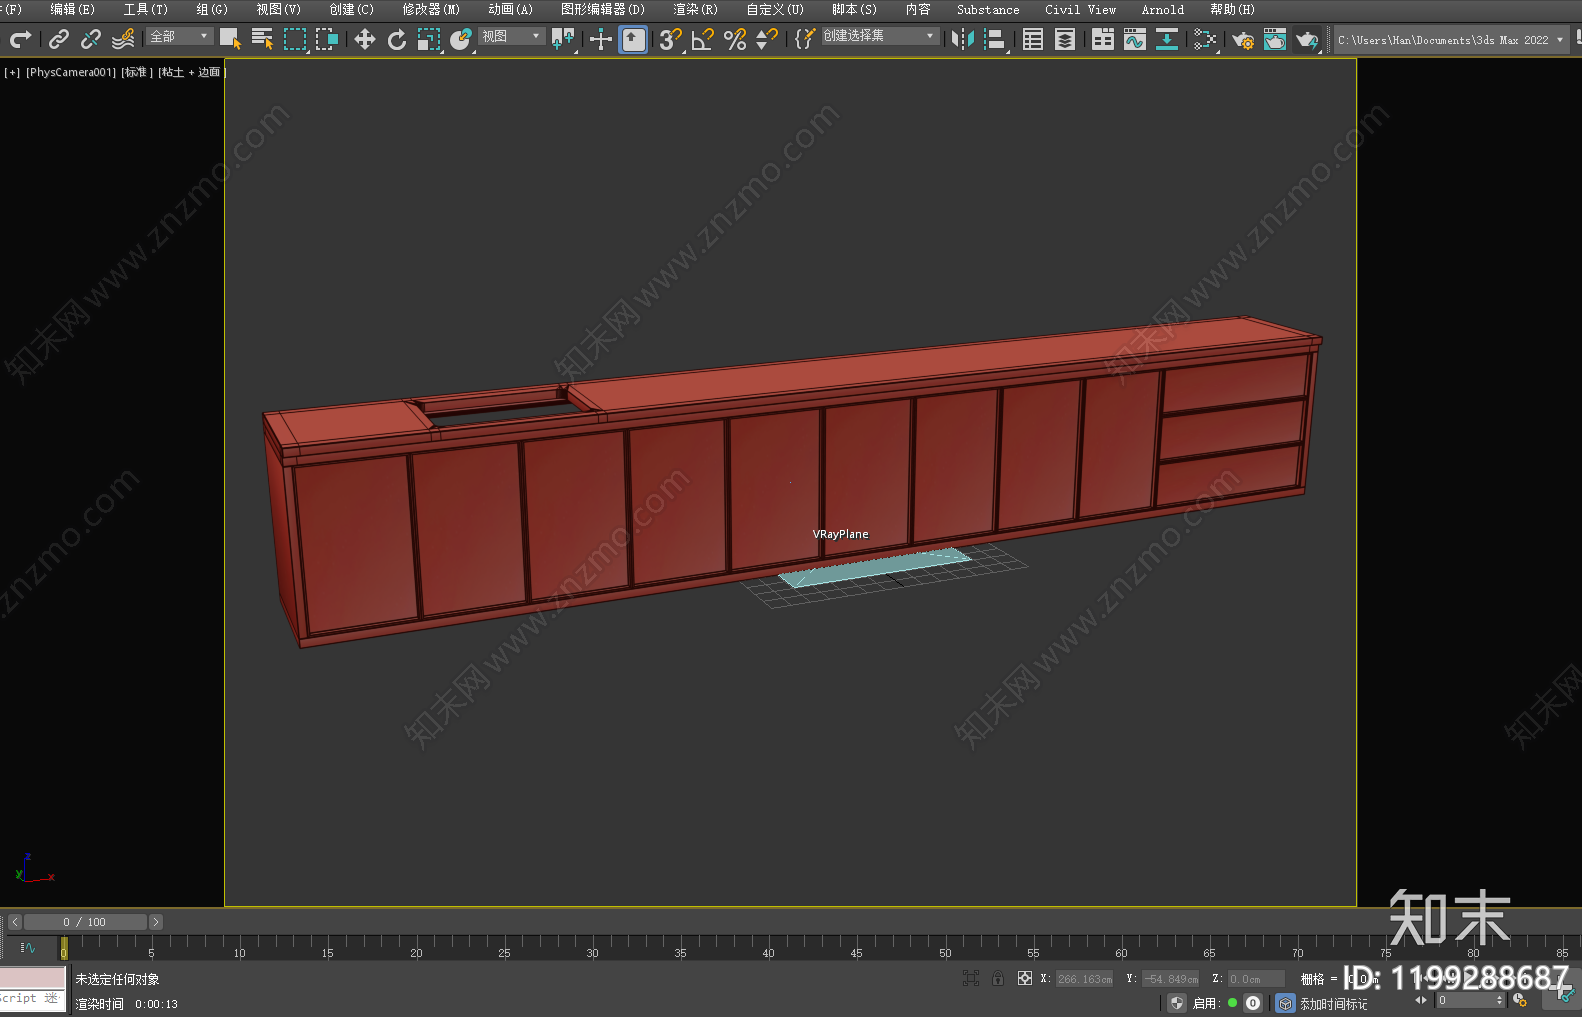Click the Render Production teapot icon

click(x=1307, y=39)
